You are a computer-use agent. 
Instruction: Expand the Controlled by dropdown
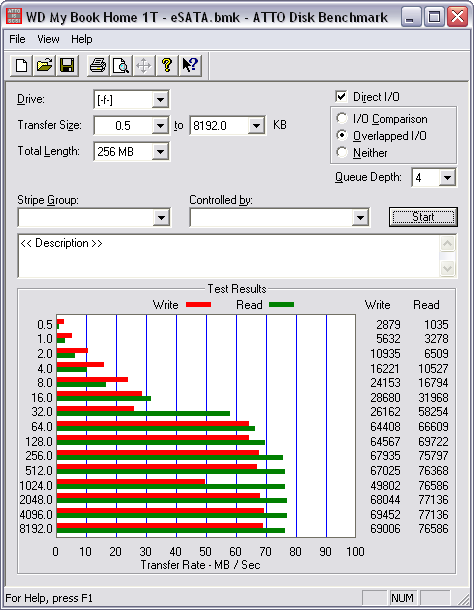coord(360,217)
